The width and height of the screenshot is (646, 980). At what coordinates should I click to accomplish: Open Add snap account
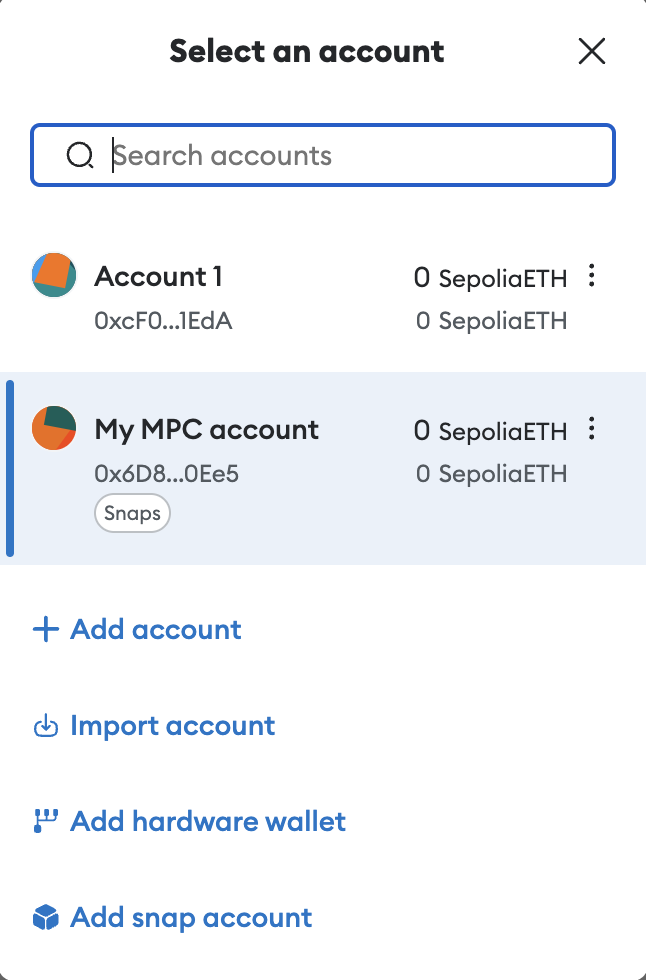pos(190,916)
